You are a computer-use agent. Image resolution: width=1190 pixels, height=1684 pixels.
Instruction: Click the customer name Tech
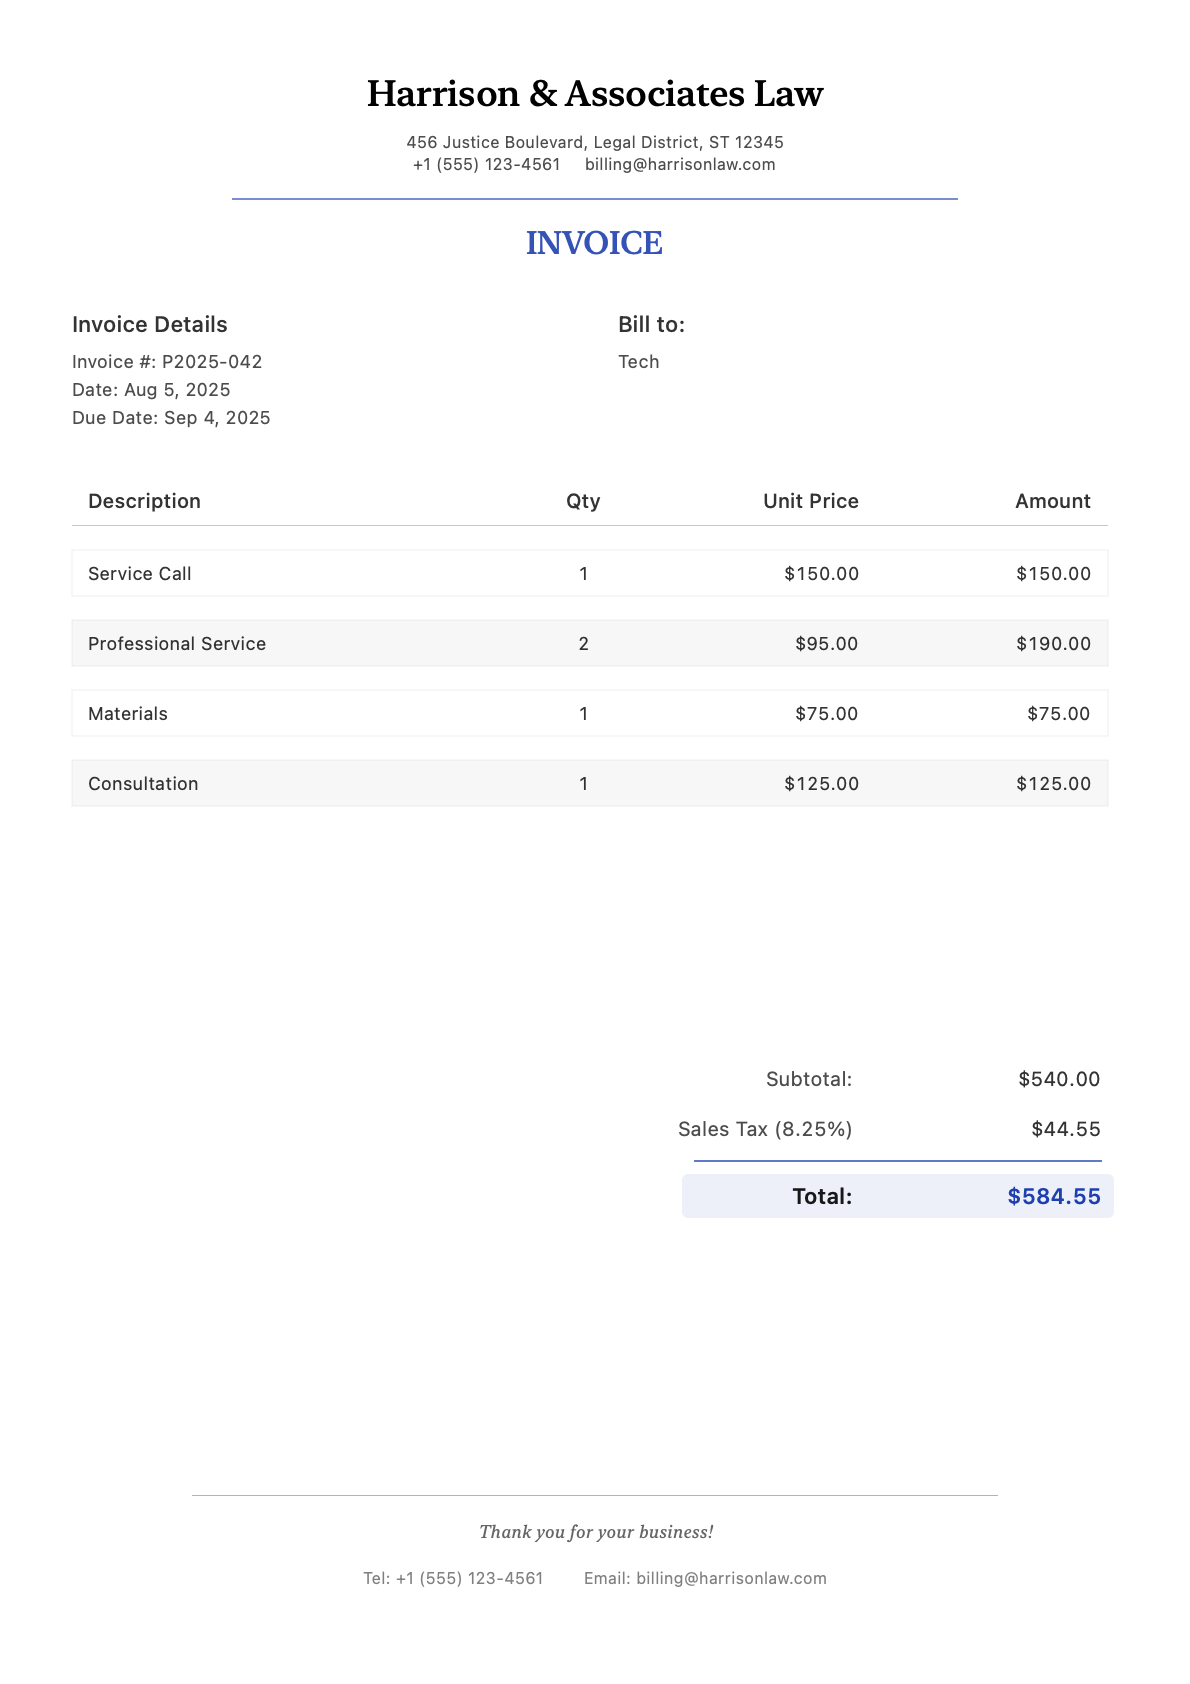point(639,361)
